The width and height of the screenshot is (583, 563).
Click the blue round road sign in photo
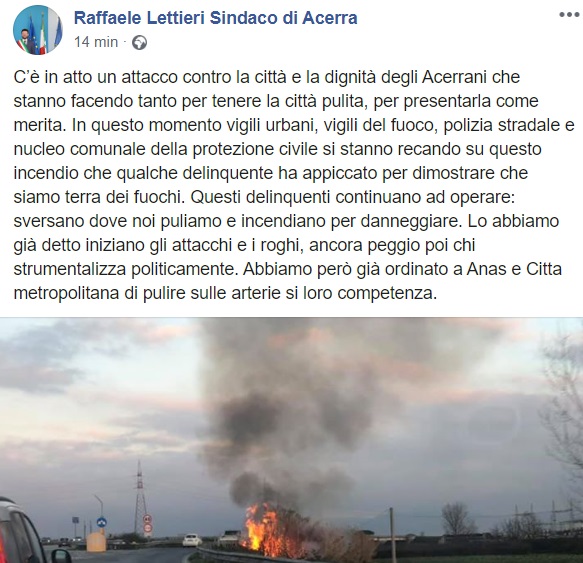tap(101, 522)
